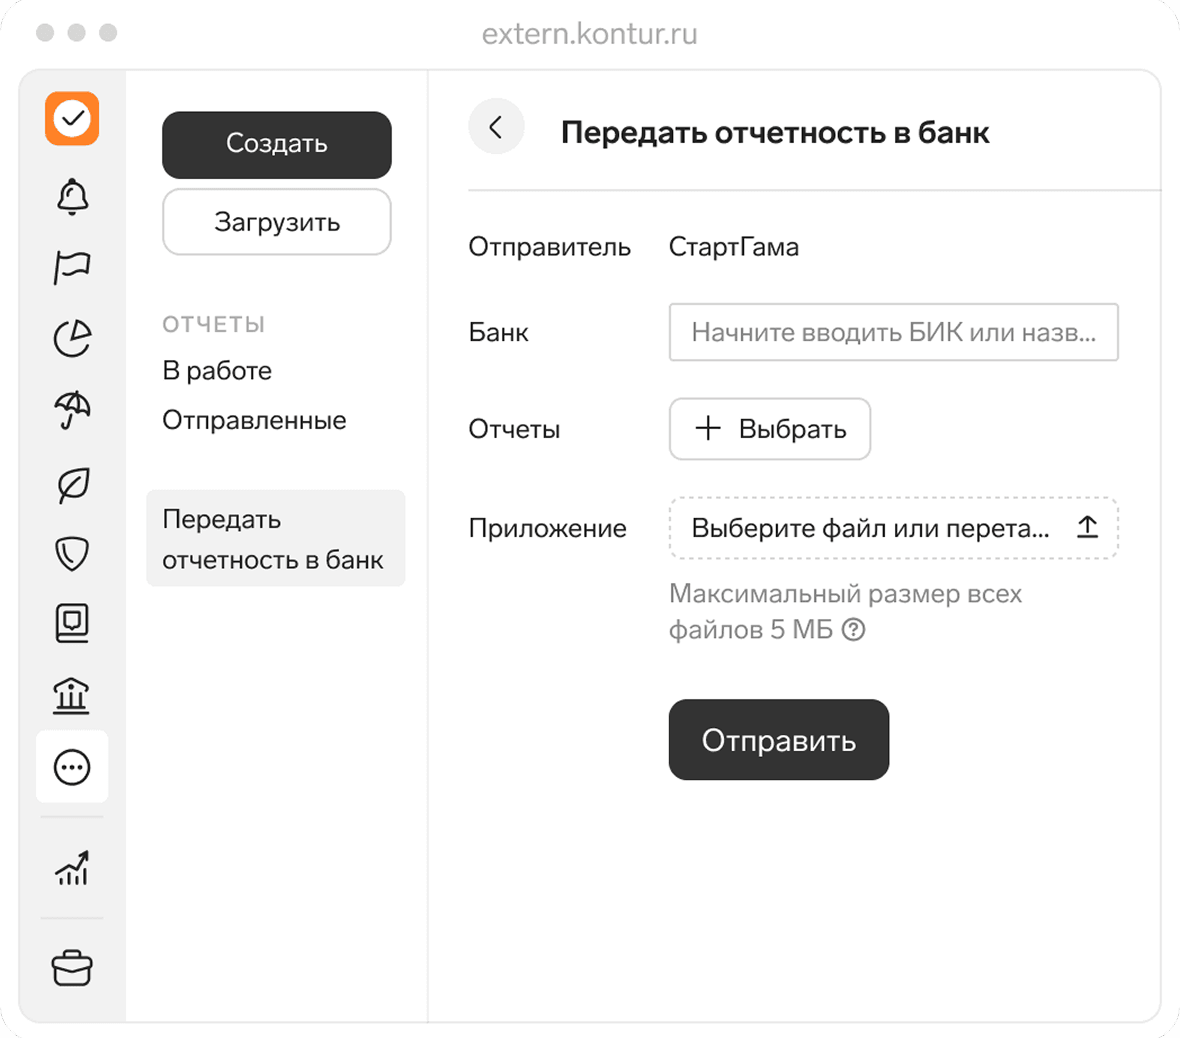Focus the Банк BIK search input field
This screenshot has width=1180, height=1038.
click(893, 332)
